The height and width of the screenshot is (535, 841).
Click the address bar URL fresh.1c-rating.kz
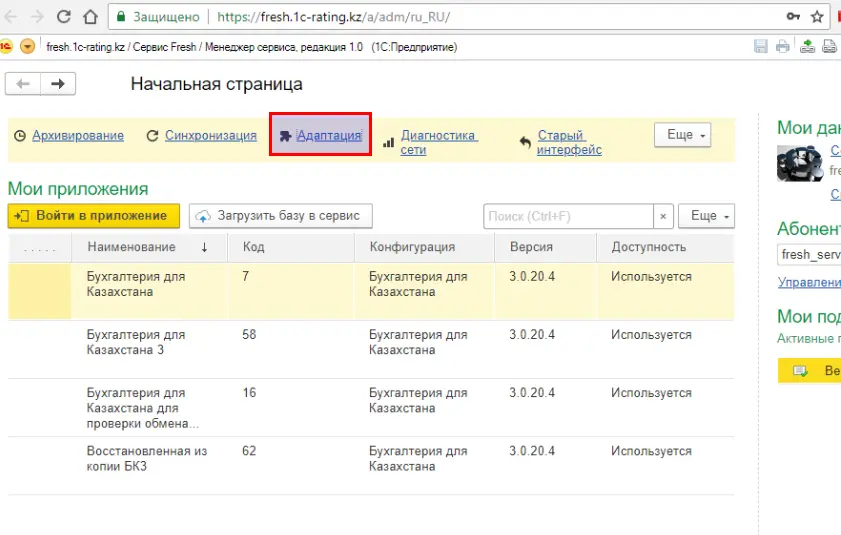(334, 17)
